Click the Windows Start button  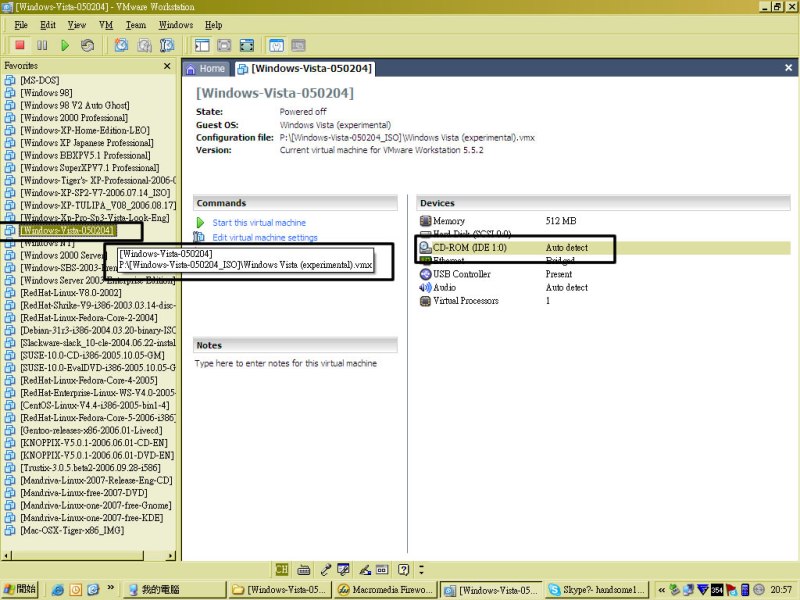tap(21, 589)
